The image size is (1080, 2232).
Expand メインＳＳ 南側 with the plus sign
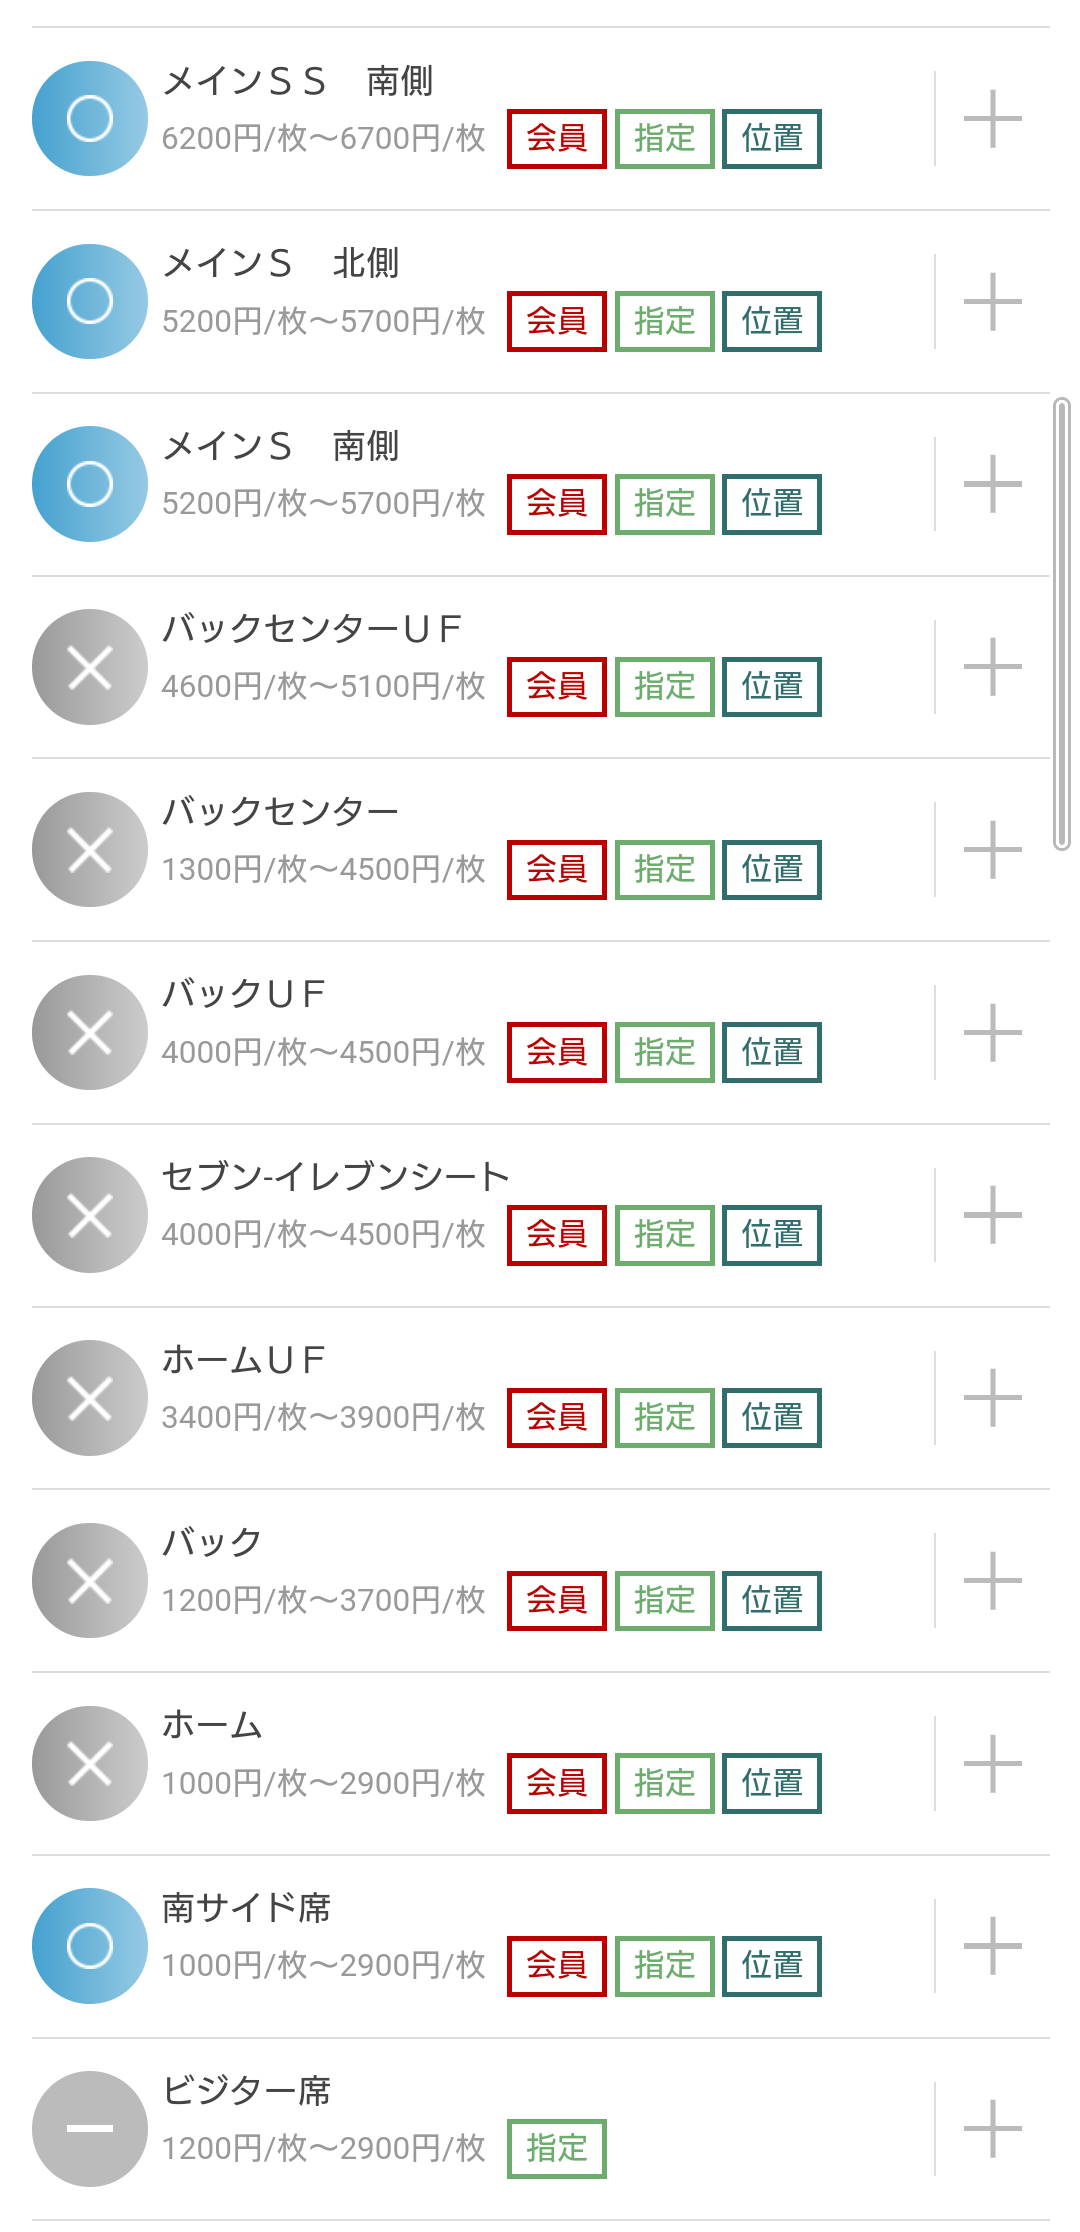click(992, 119)
